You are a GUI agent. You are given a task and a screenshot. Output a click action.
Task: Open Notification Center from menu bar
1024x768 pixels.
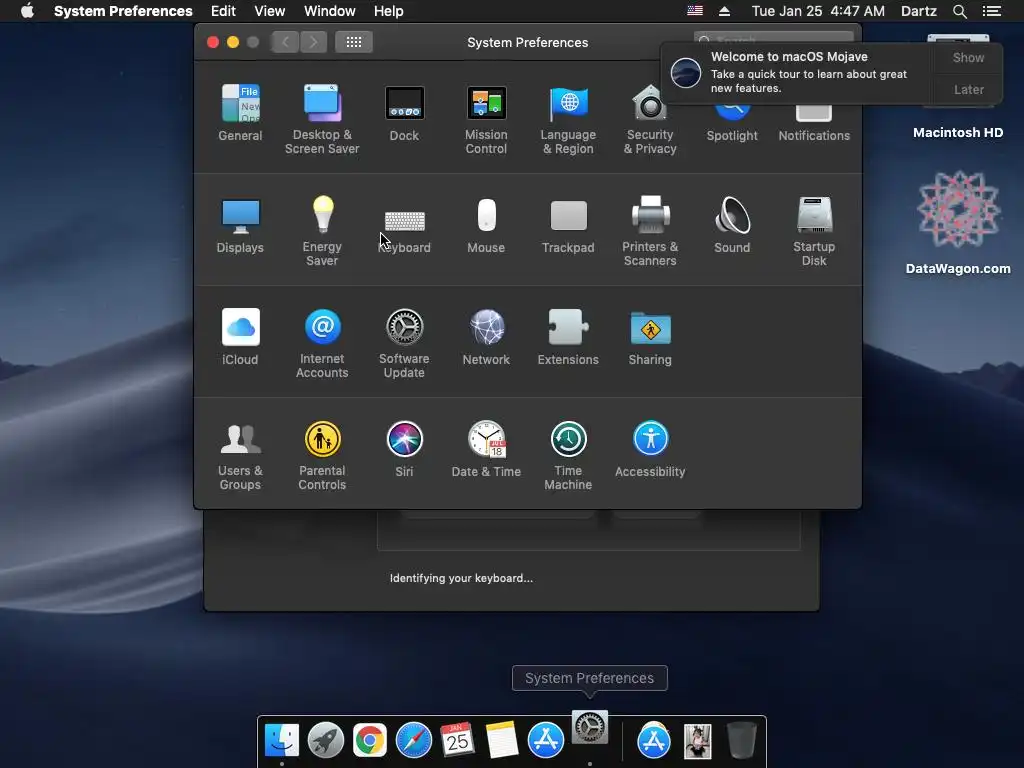click(x=992, y=11)
